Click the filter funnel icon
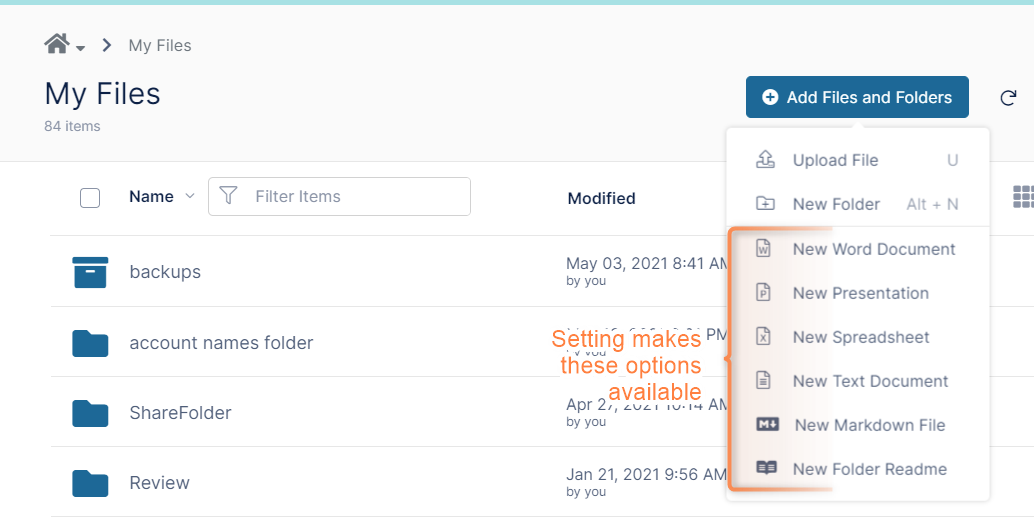Image resolution: width=1034 pixels, height=526 pixels. point(228,196)
